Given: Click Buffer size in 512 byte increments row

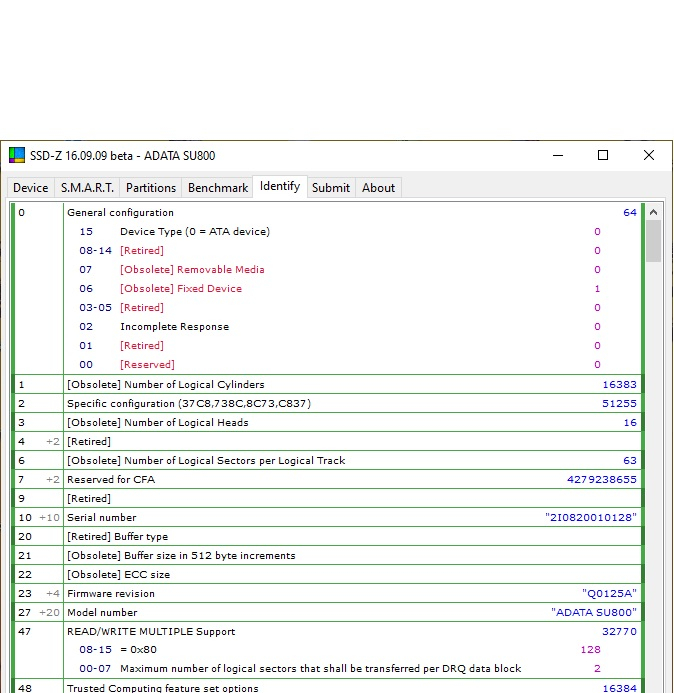Looking at the screenshot, I should tap(327, 556).
